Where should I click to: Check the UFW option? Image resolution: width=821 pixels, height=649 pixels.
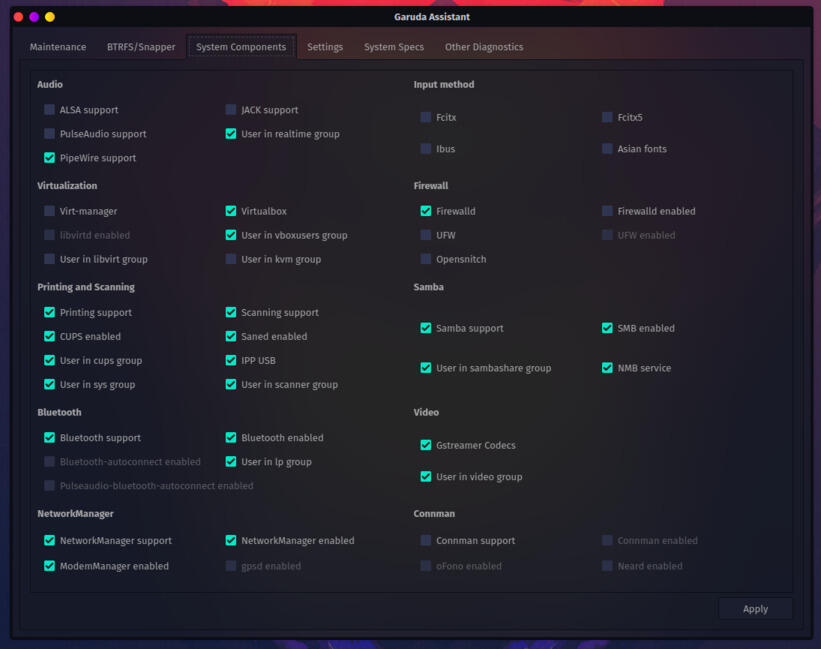(x=426, y=235)
